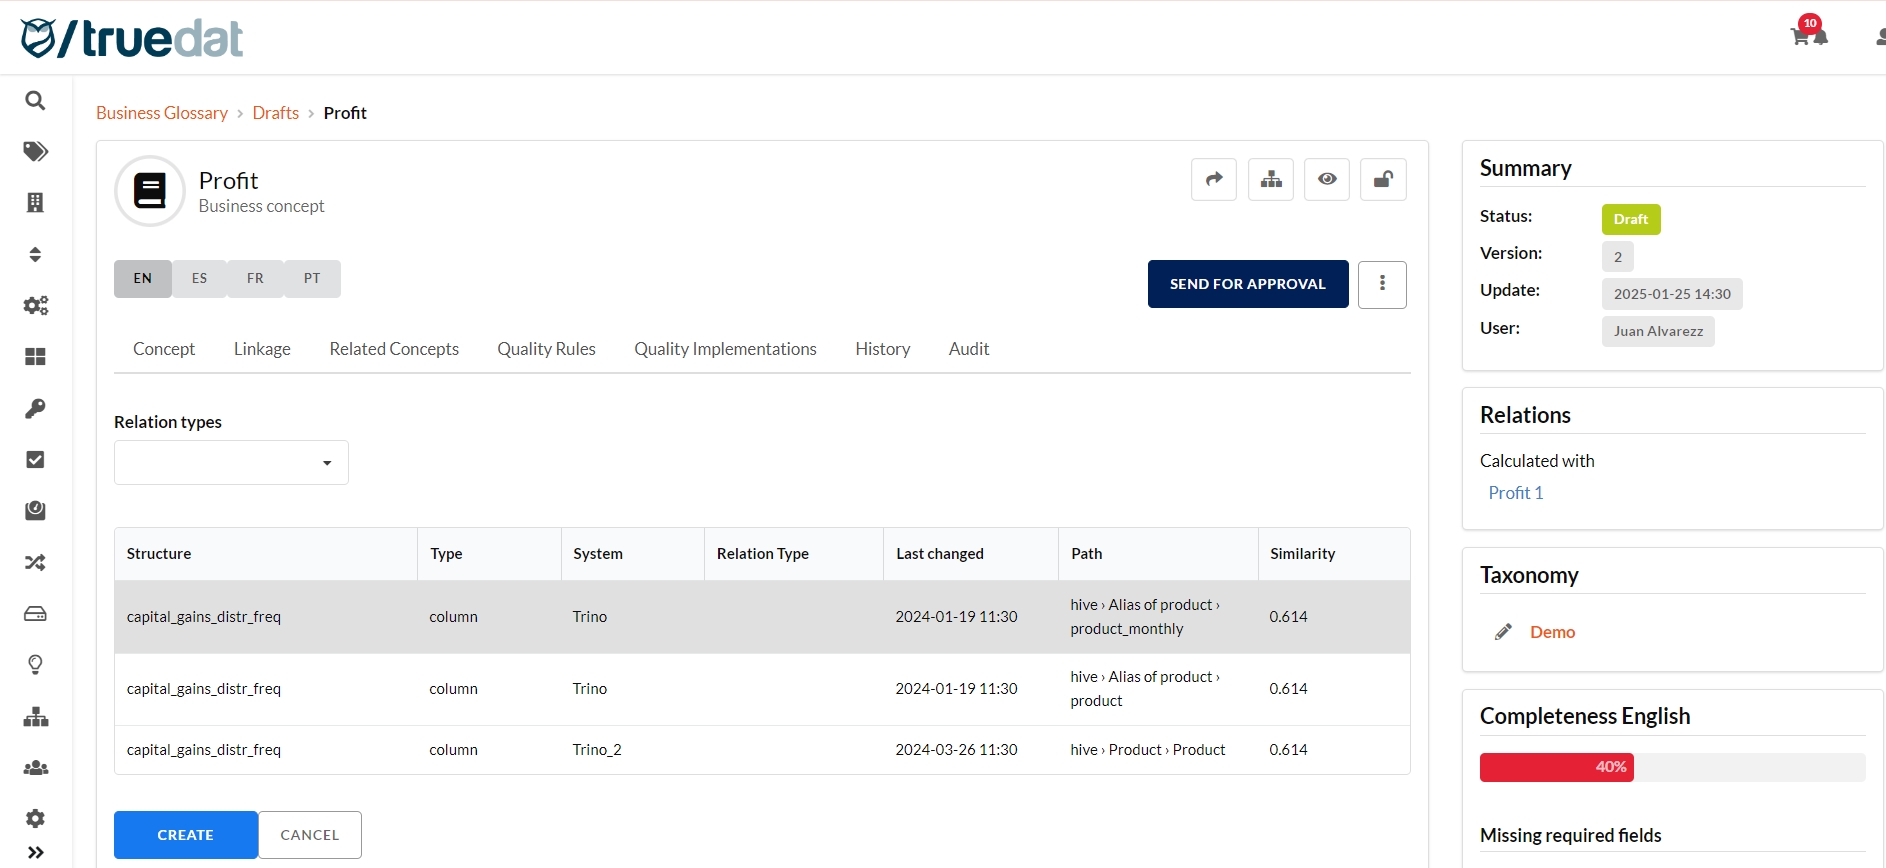Switch language to ES
This screenshot has height=868, width=1886.
click(199, 279)
